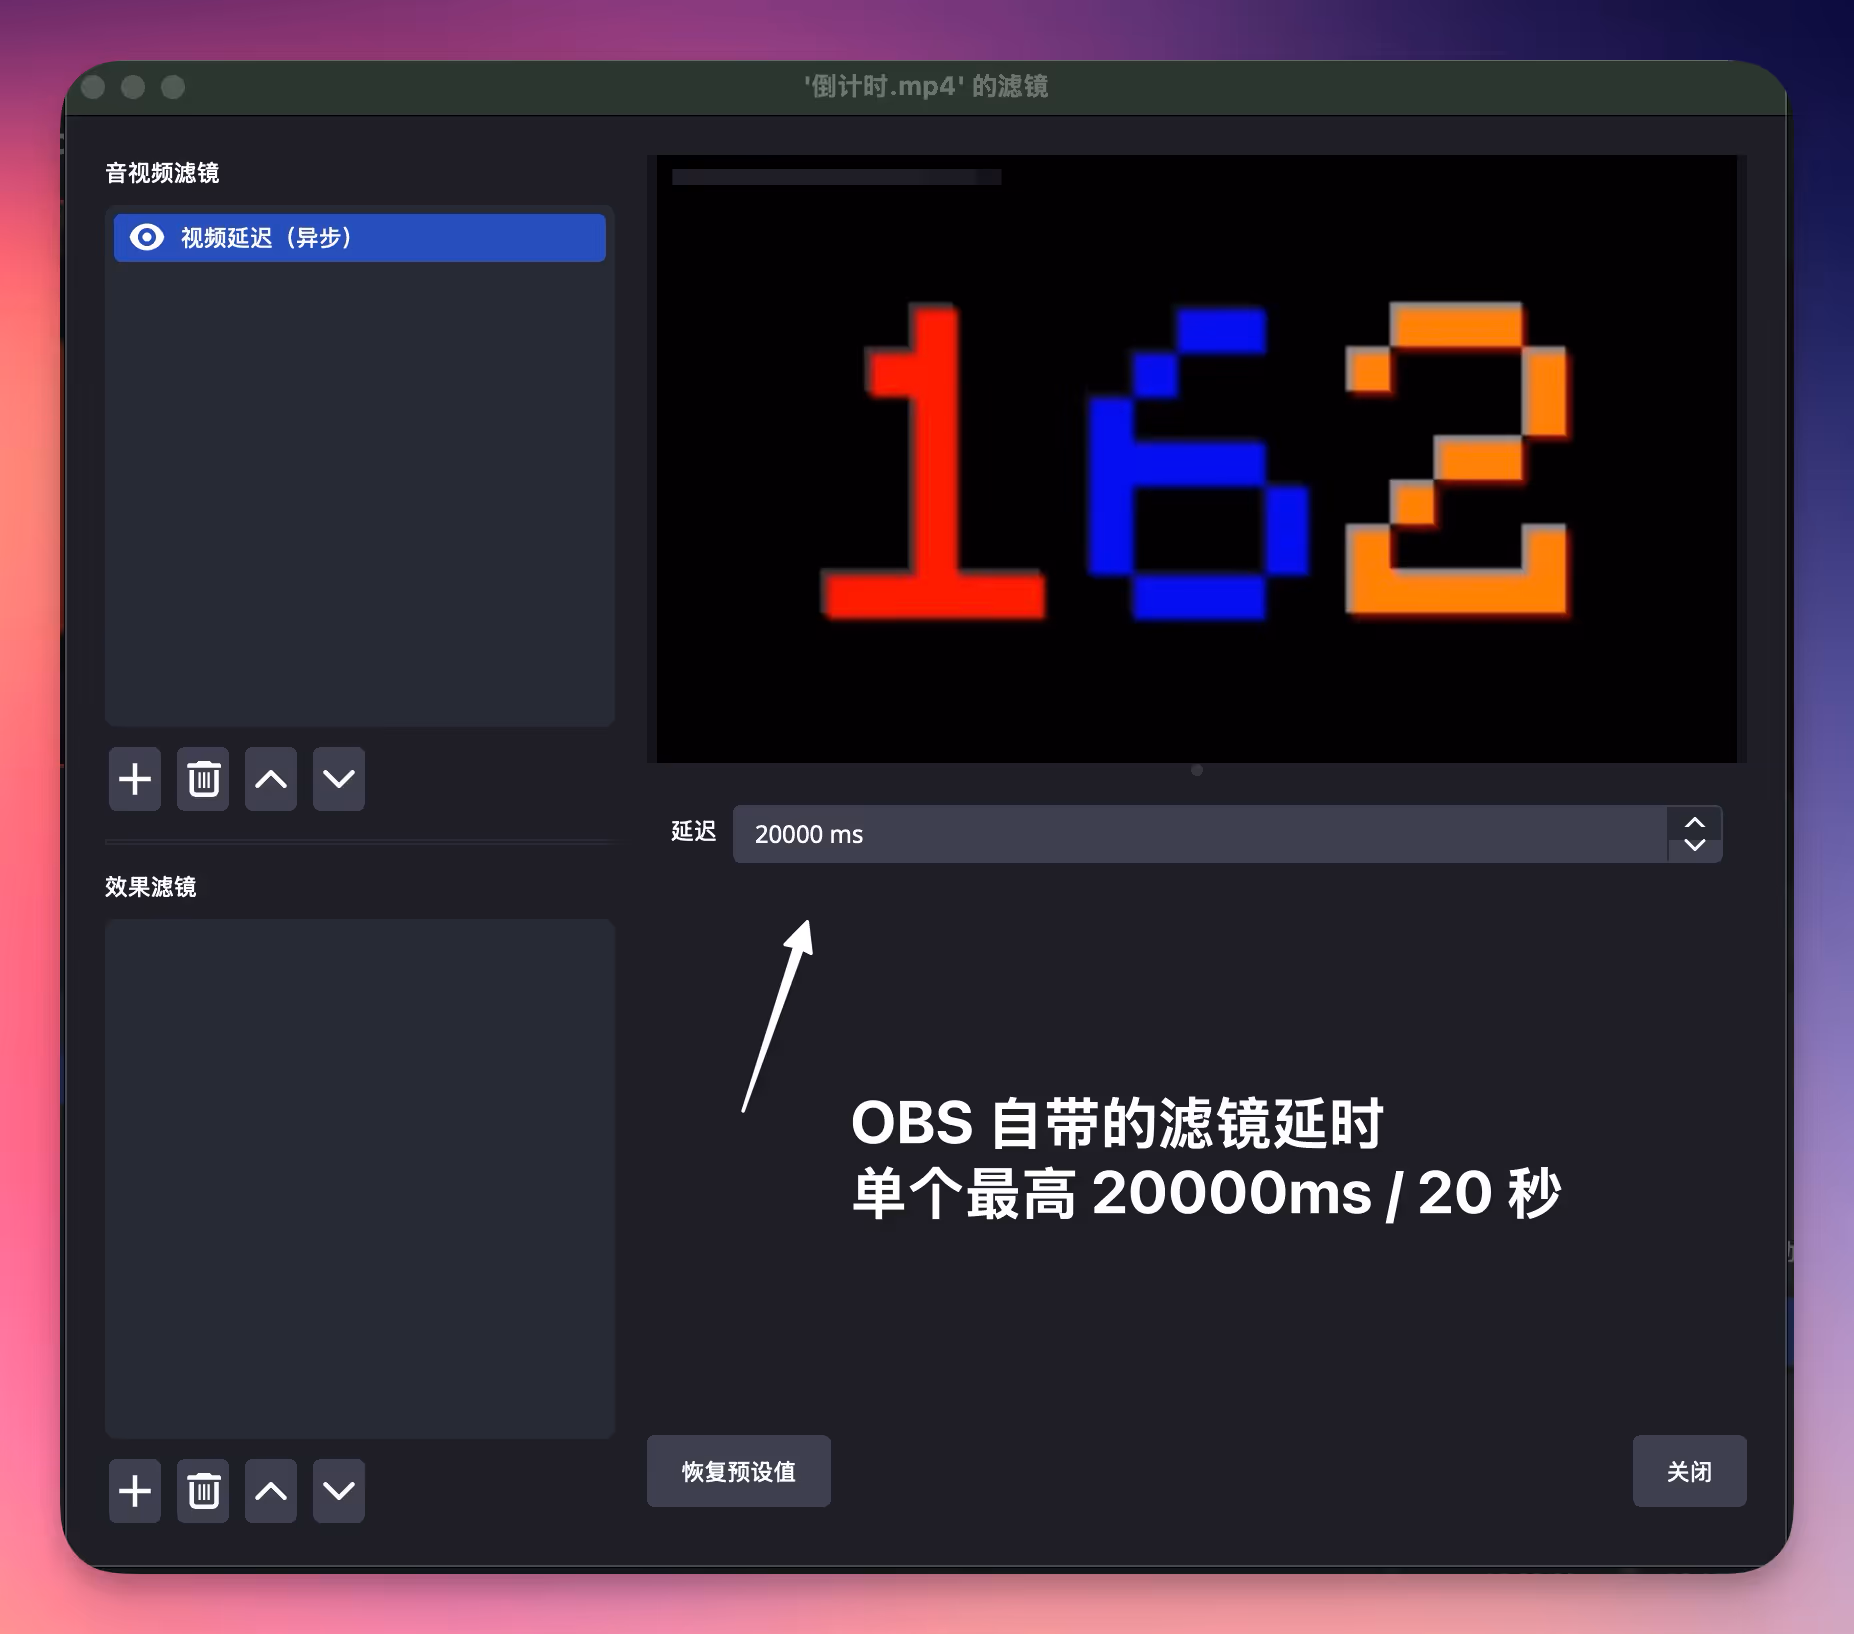
Task: Decrease delay with the stepper down arrow
Action: (1695, 846)
